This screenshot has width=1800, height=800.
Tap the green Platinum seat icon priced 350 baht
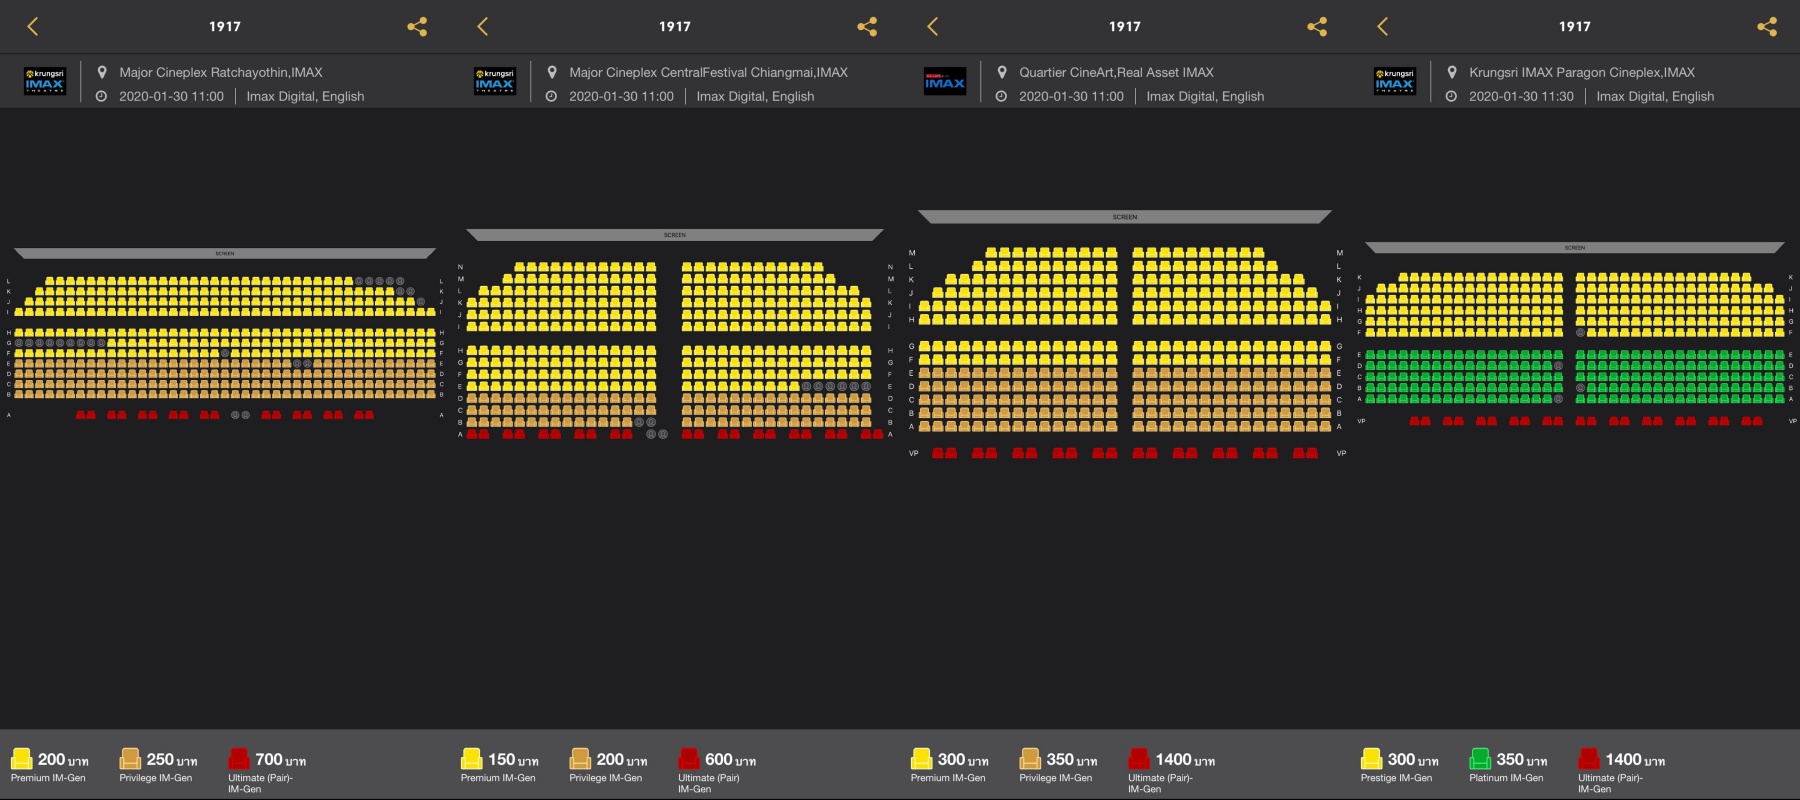tap(1480, 759)
